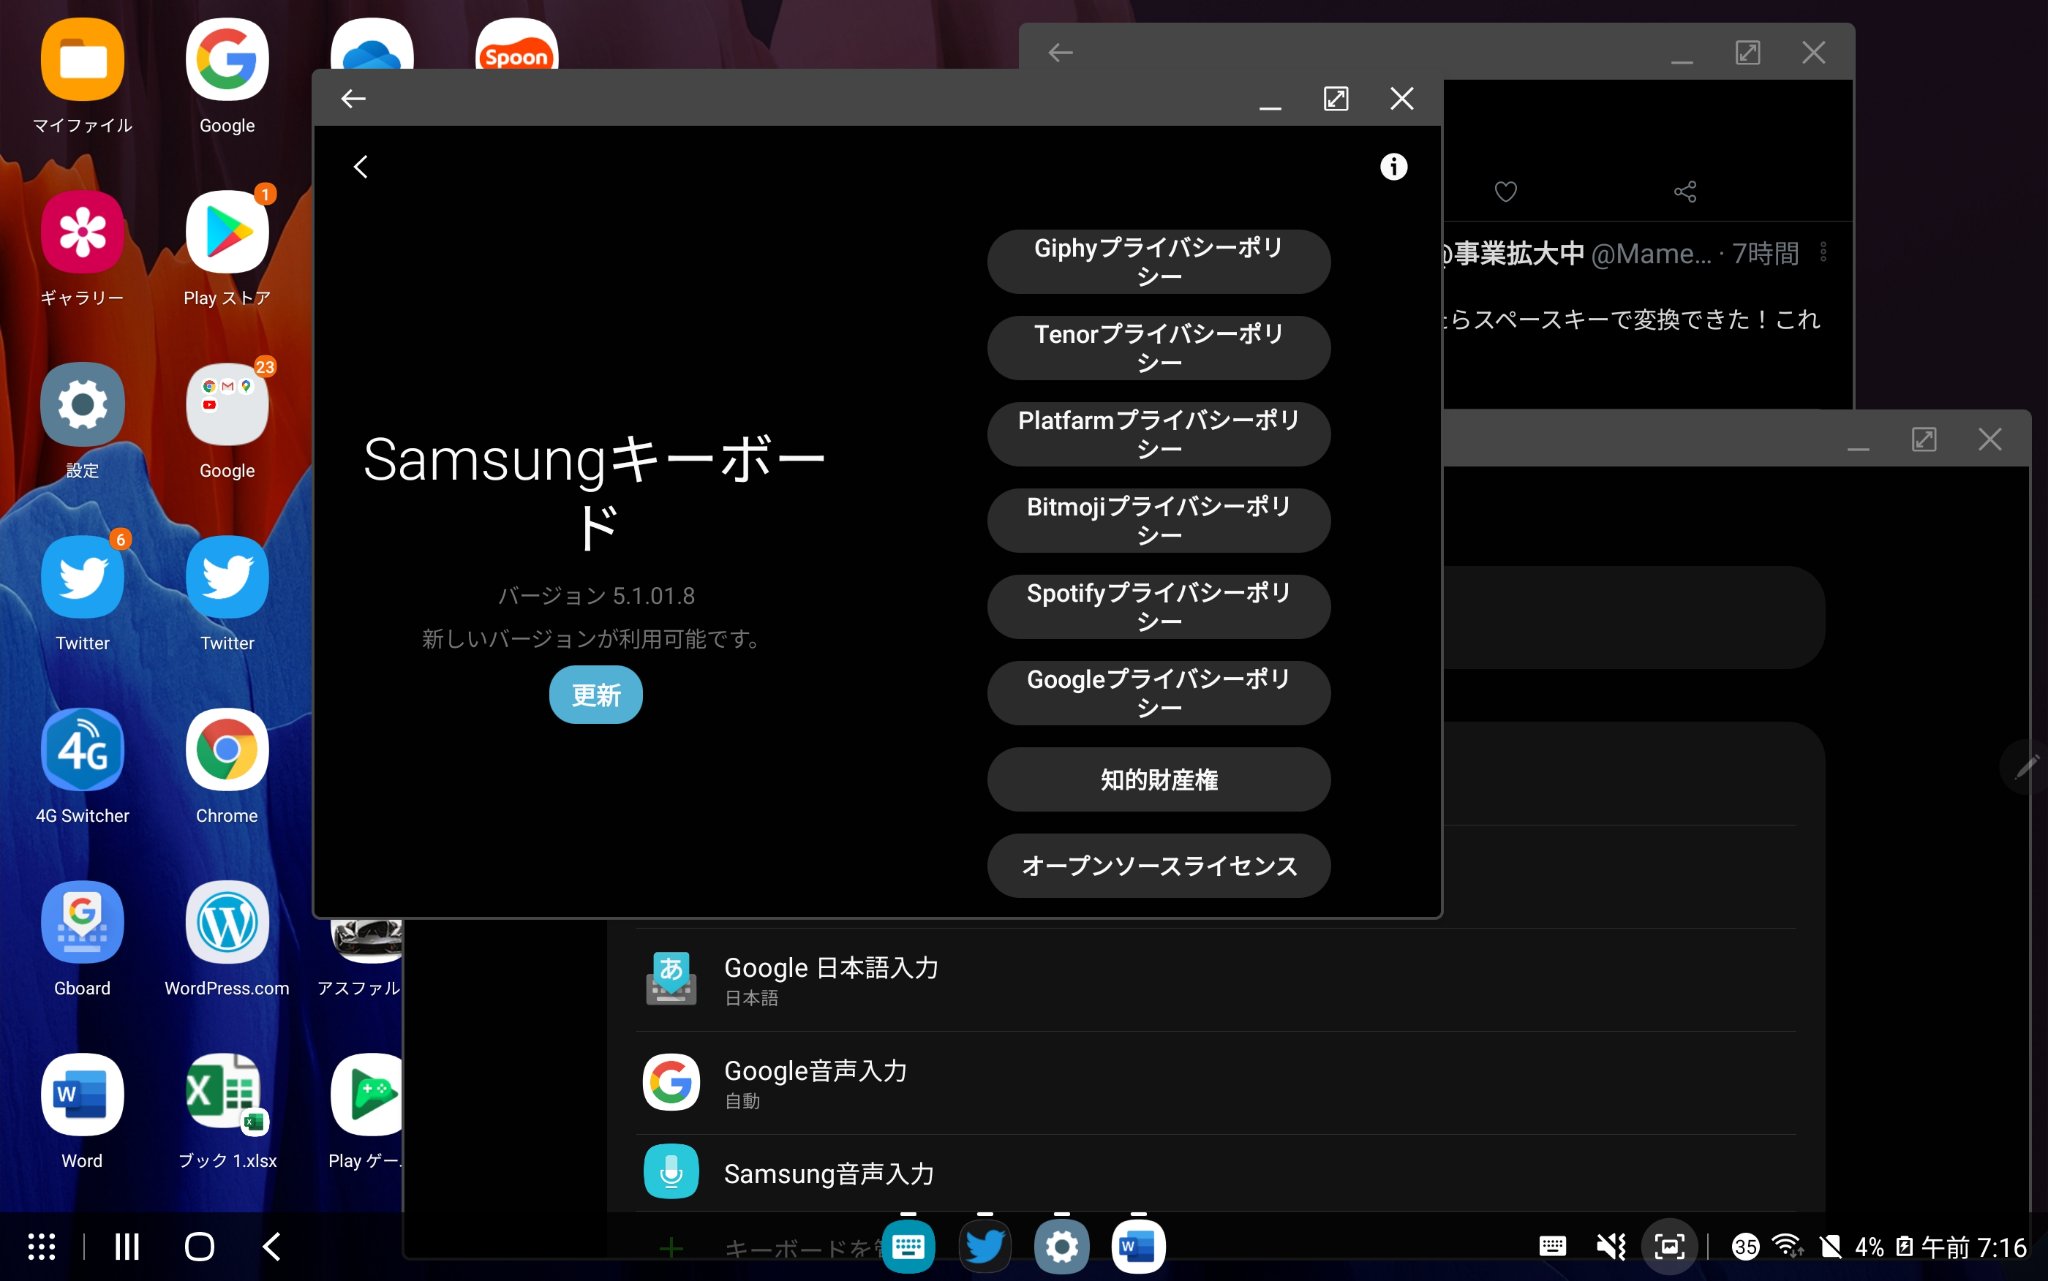Maximize the Samsung keyboard window
This screenshot has width=2048, height=1281.
click(1336, 98)
